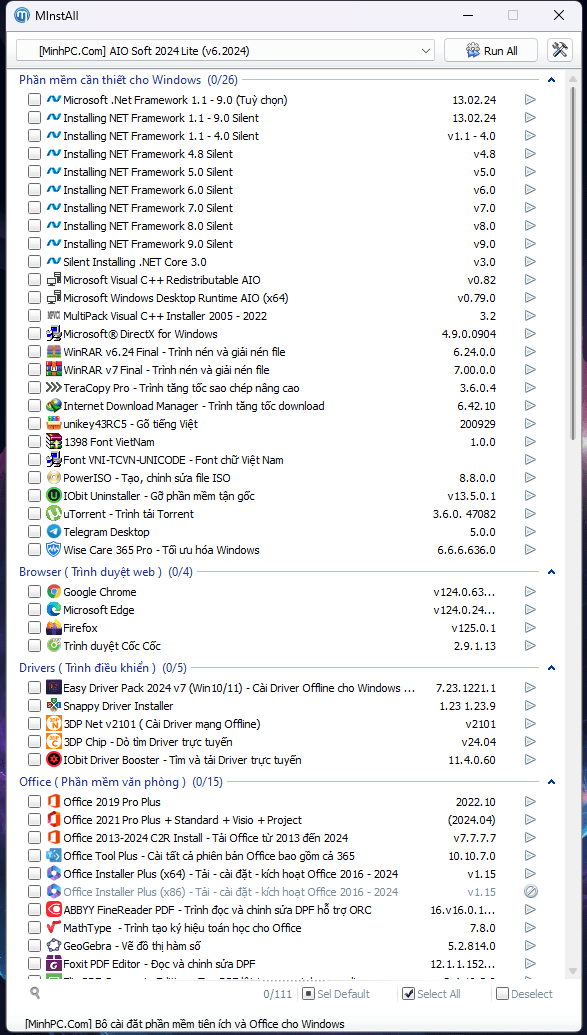Click the 3DP Net v2101 icon
Screen dimensions: 587x1035
[x=53, y=724]
